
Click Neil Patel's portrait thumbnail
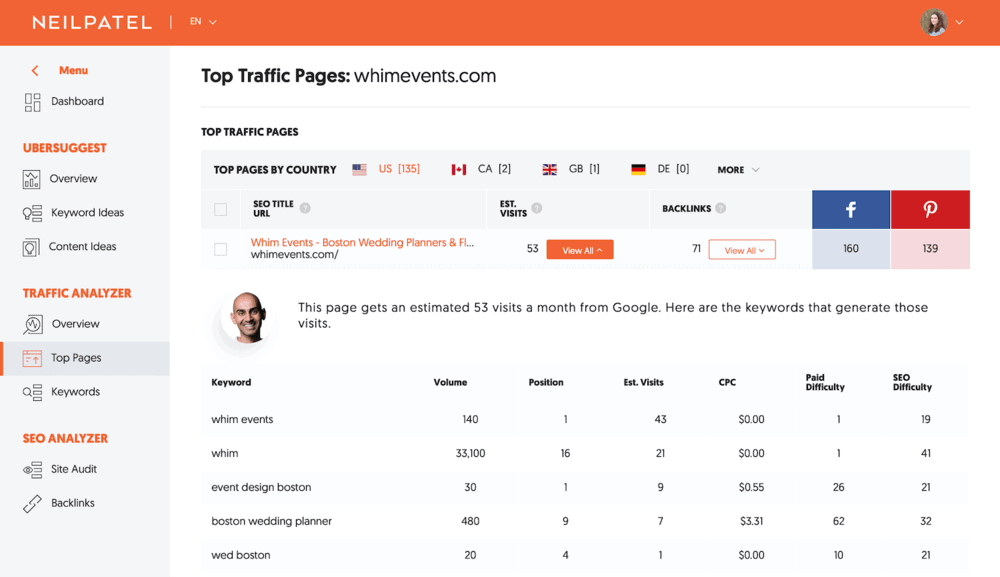(x=249, y=318)
